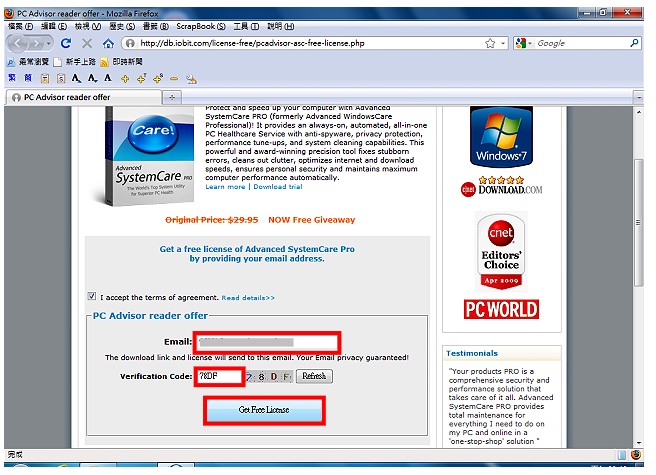Open the 檢視 (V) menu
Image resolution: width=656 pixels, height=475 pixels.
click(88, 26)
